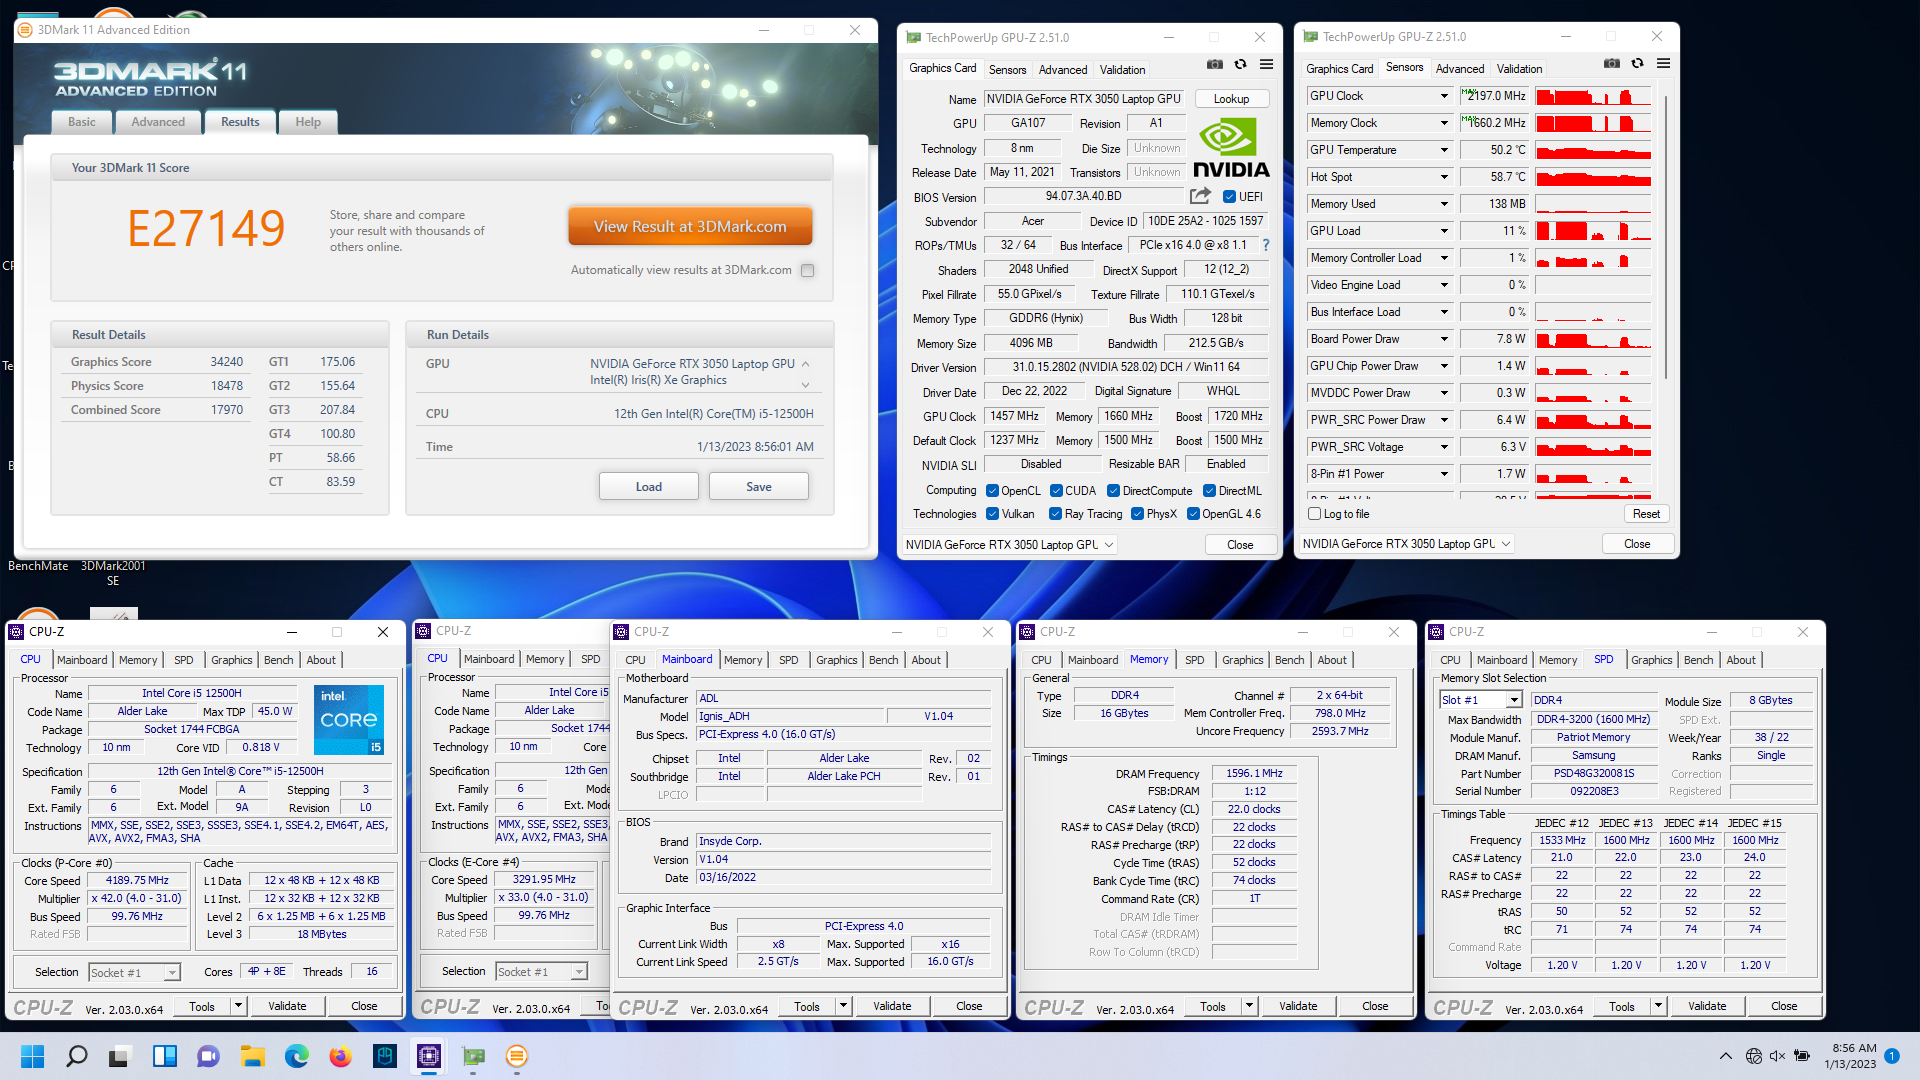The width and height of the screenshot is (1920, 1080).
Task: Click the BIOS share/export icon next to UEFI
Action: tap(1200, 196)
